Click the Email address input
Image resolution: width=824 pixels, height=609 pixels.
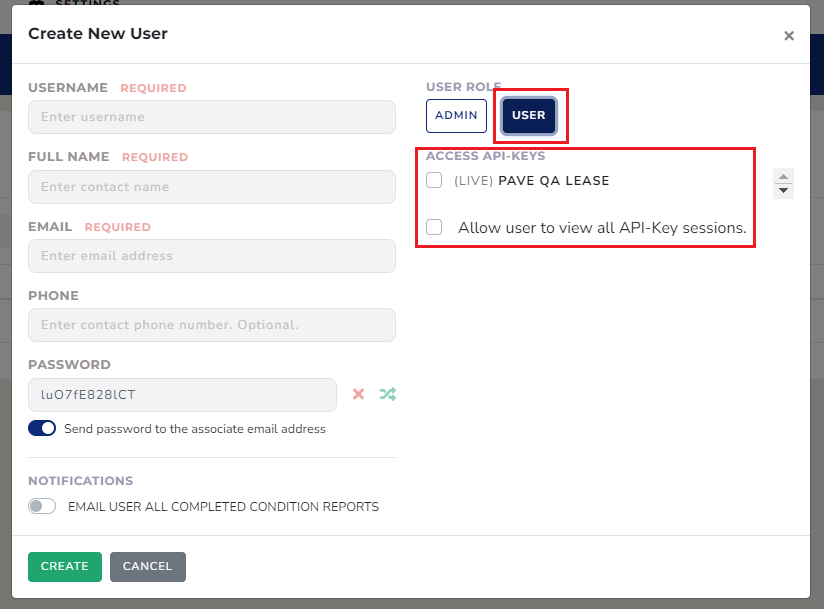point(212,256)
